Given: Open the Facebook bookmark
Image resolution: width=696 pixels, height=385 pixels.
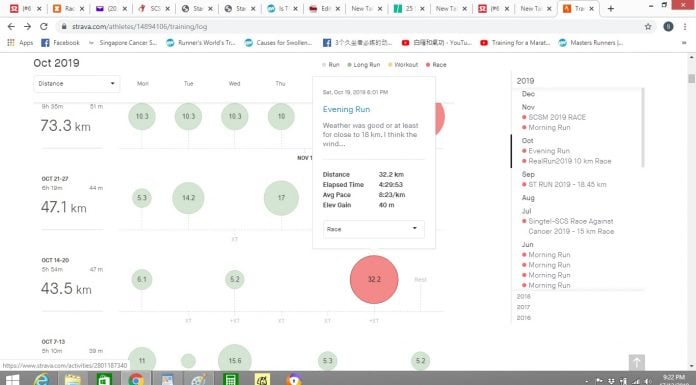Looking at the screenshot, I should click(61, 43).
